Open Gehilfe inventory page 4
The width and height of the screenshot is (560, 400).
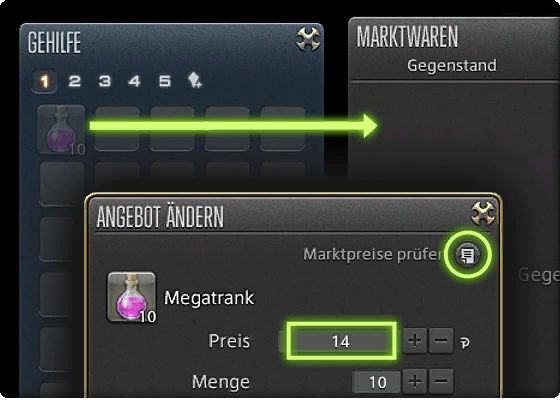click(x=135, y=81)
